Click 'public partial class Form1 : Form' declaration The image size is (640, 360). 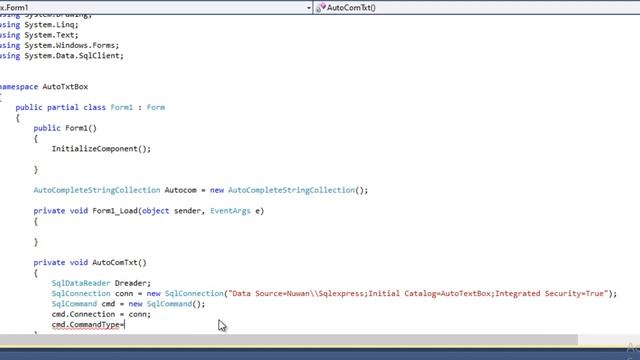pyautogui.click(x=90, y=107)
